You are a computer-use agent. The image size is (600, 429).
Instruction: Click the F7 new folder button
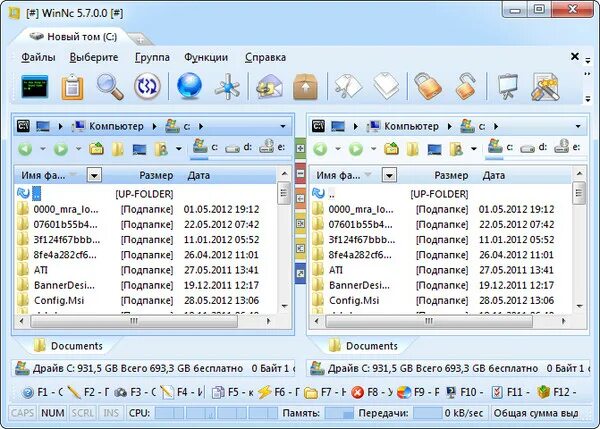click(x=326, y=392)
